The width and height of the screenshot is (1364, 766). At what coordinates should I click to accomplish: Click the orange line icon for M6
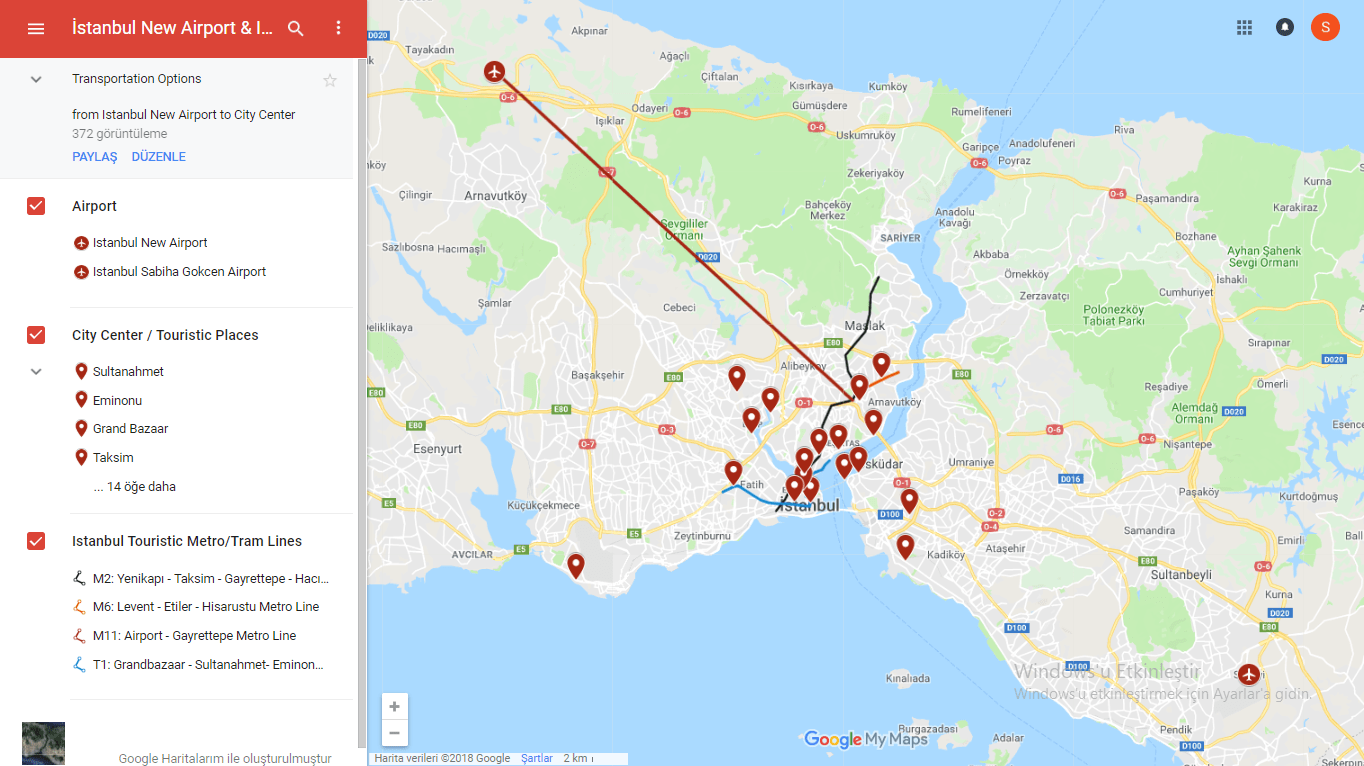(81, 607)
